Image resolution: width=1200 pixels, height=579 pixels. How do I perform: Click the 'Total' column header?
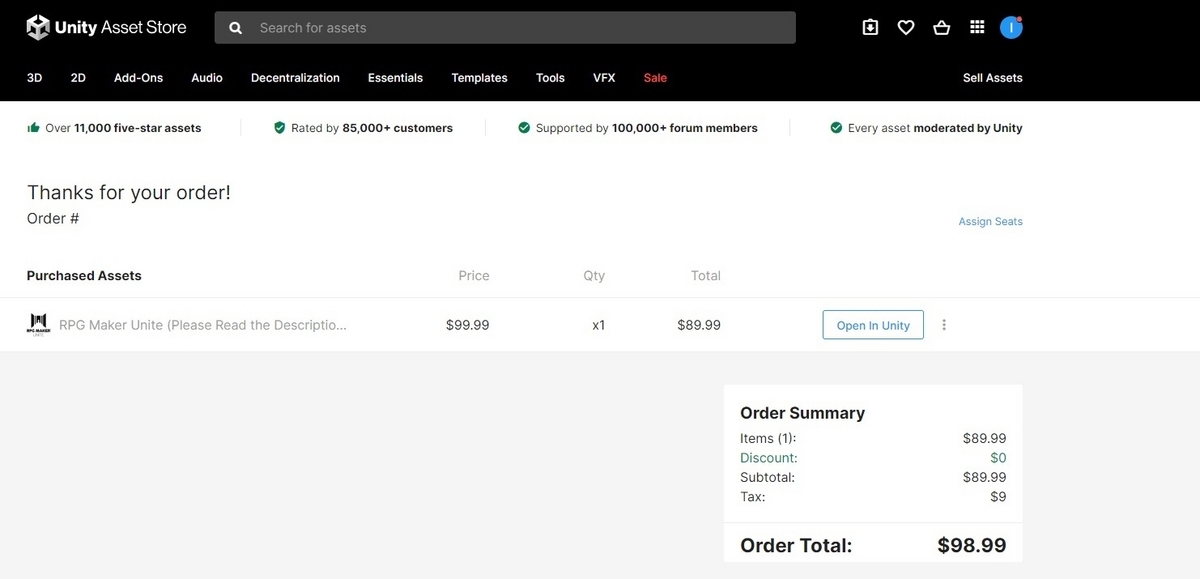coord(705,276)
